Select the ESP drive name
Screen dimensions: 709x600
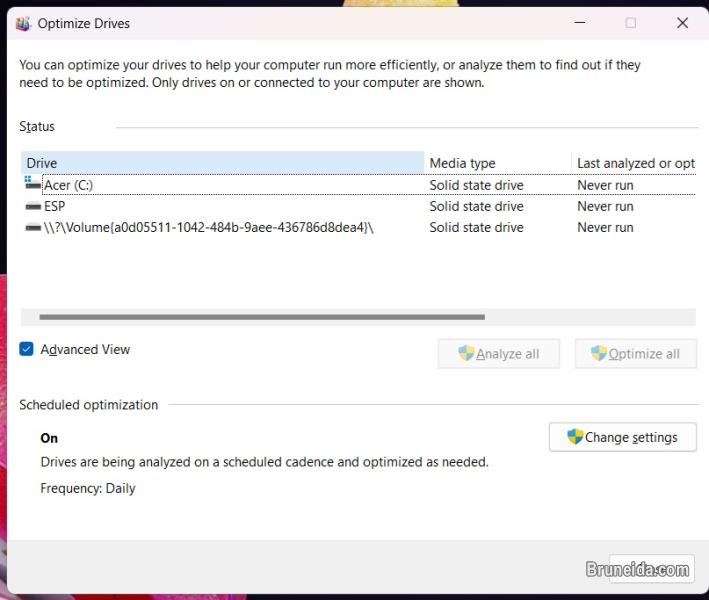point(54,206)
